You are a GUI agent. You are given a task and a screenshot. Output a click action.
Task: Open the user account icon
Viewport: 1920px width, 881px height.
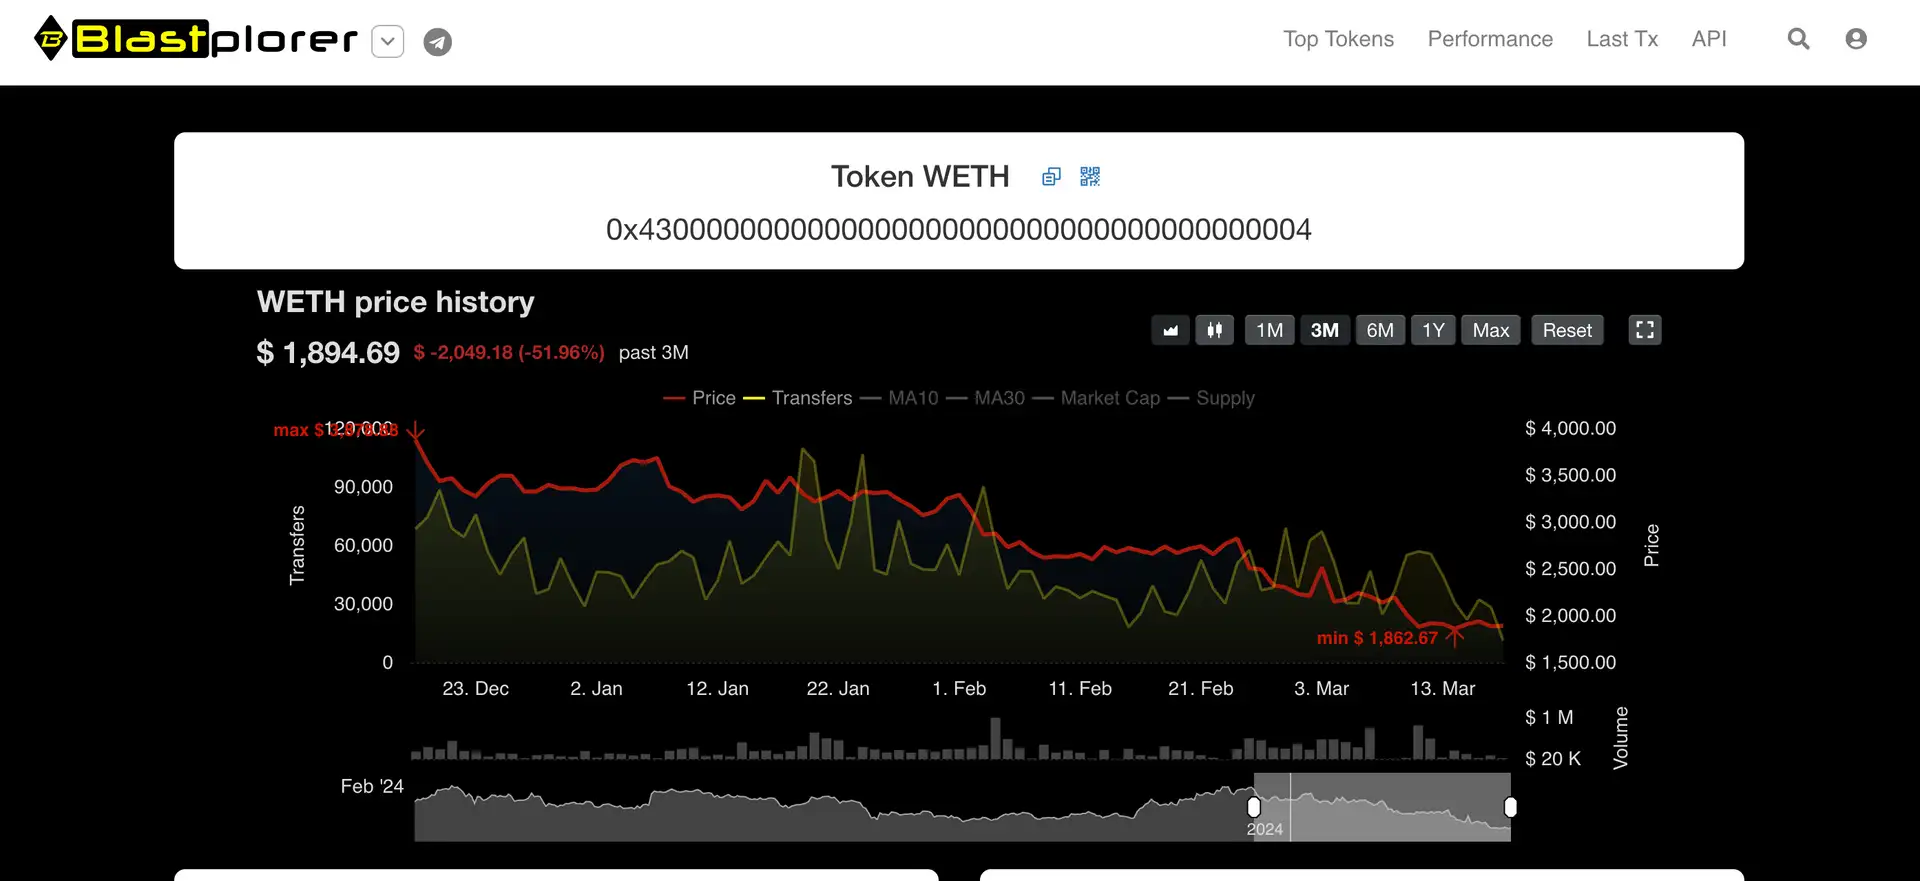click(1856, 39)
